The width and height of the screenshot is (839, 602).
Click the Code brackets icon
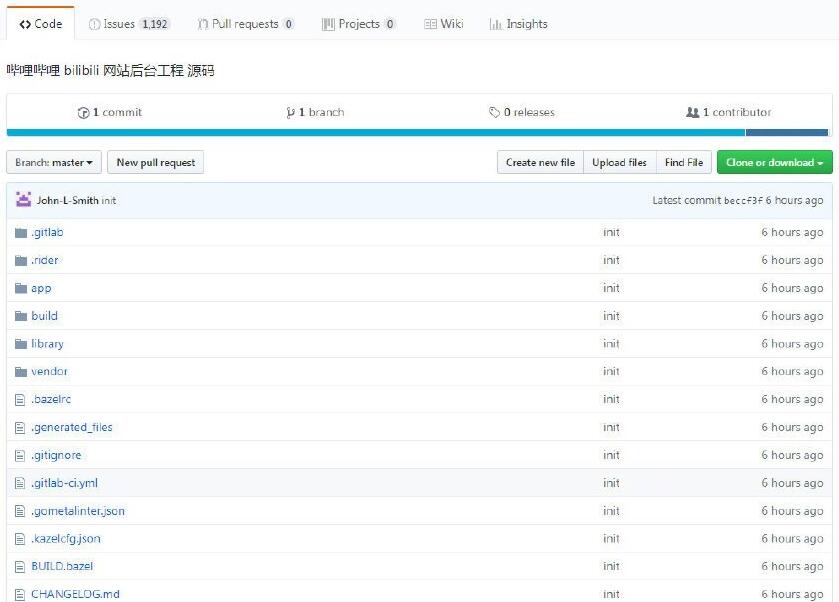coord(25,24)
